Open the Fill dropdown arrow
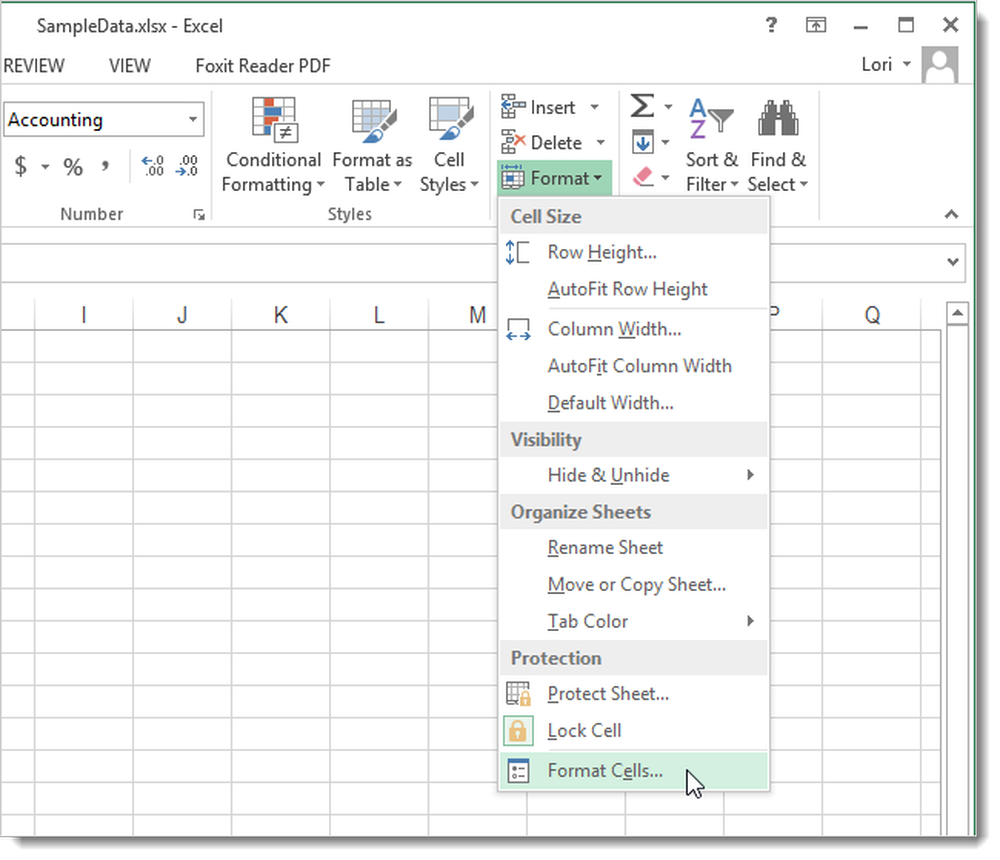Viewport: 1000px width, 860px height. 665,142
